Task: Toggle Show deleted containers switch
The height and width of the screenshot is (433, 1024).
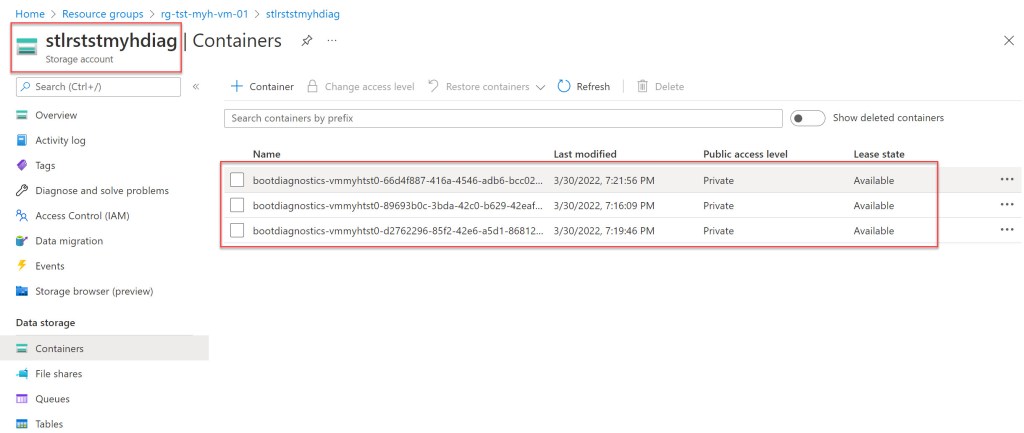Action: click(807, 118)
